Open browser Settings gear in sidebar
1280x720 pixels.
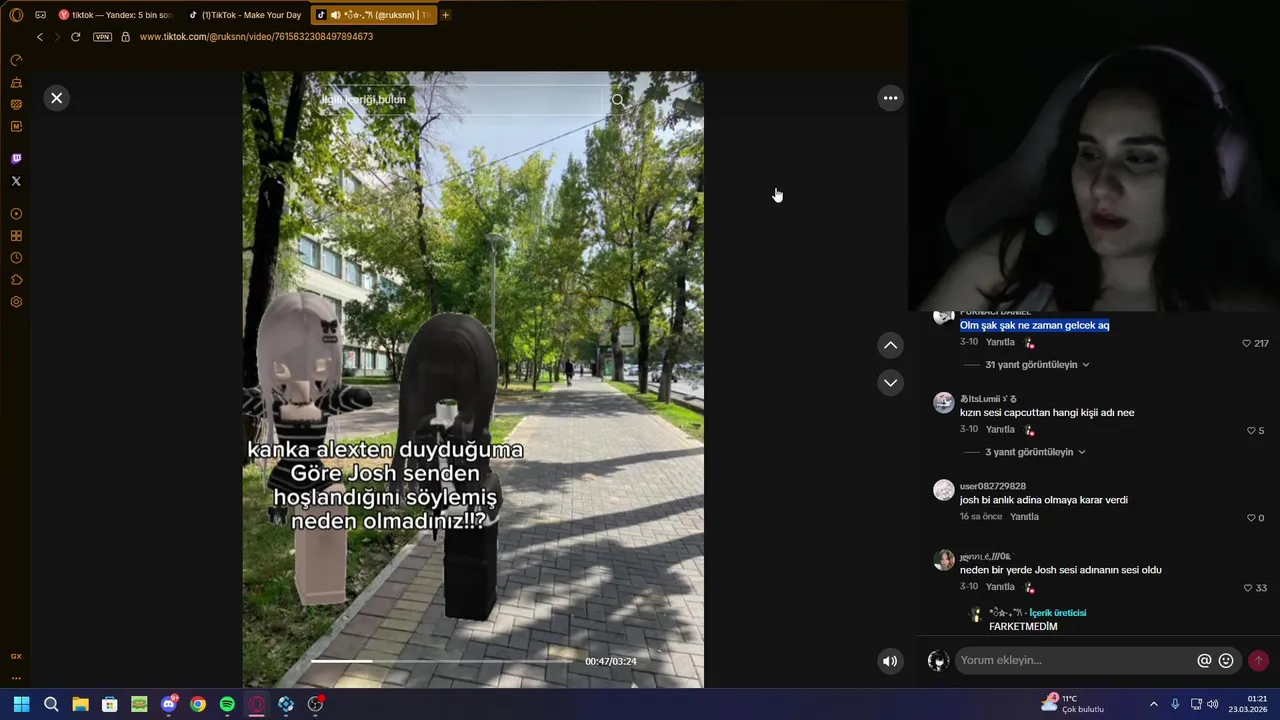click(16, 302)
